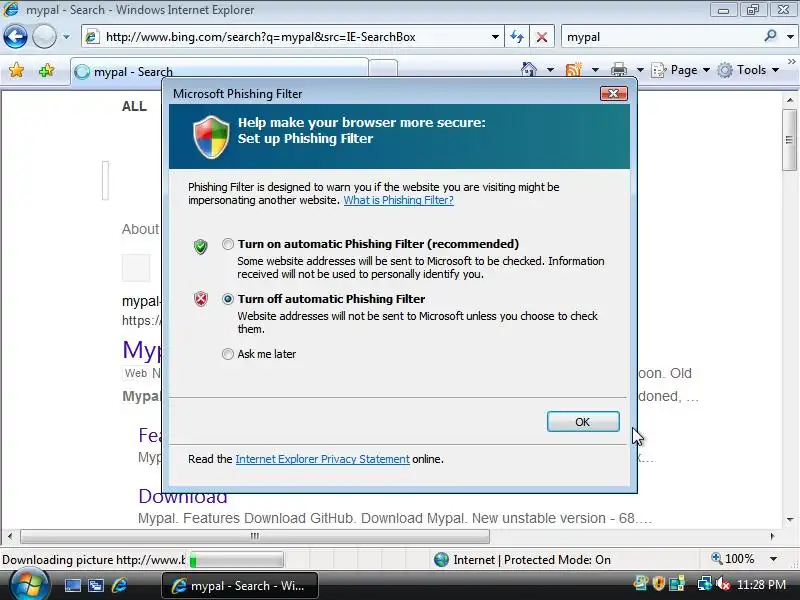This screenshot has height=600, width=800.
Task: Go back with the Back arrow button
Action: (x=15, y=37)
